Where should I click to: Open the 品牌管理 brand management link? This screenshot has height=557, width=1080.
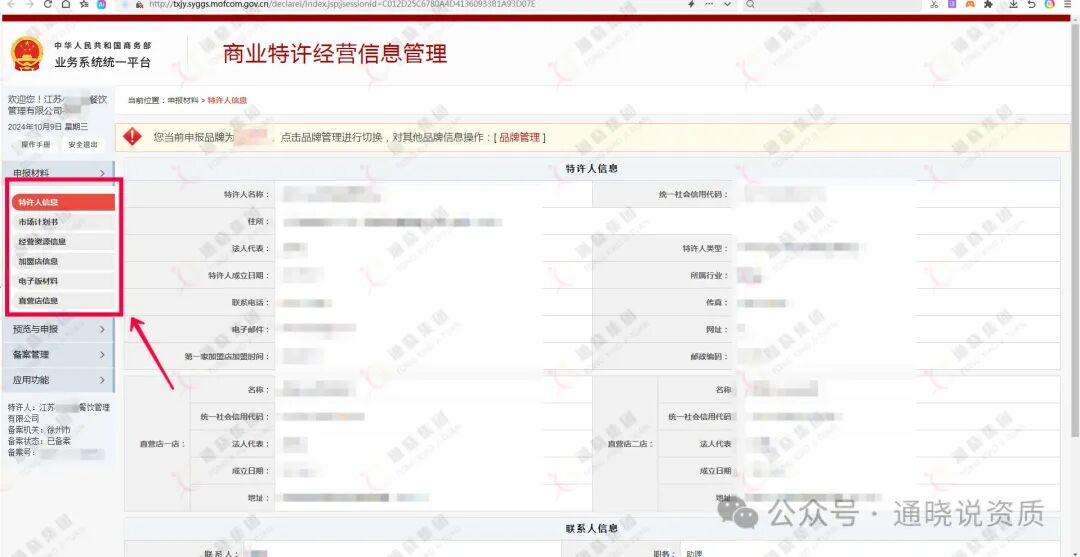pos(520,137)
